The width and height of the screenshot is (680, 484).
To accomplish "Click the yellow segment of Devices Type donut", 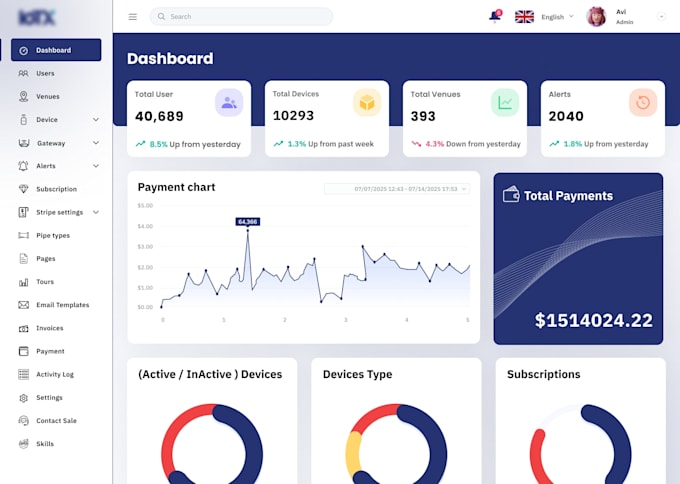I will click(353, 454).
